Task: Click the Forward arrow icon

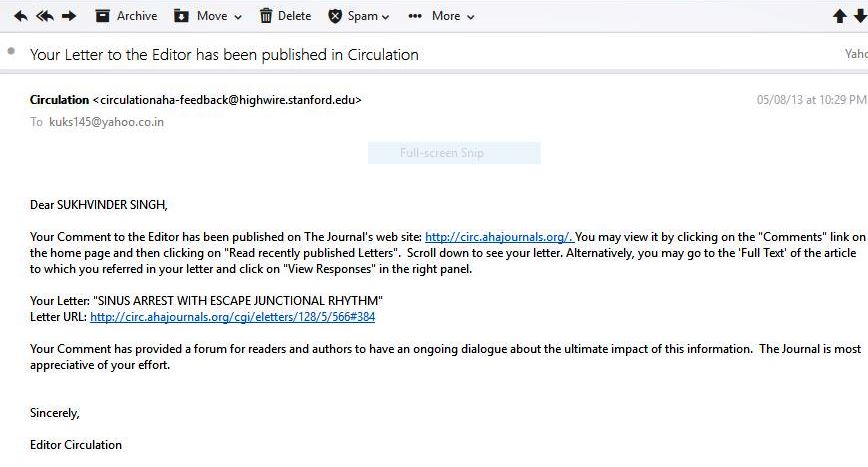Action: click(x=69, y=16)
